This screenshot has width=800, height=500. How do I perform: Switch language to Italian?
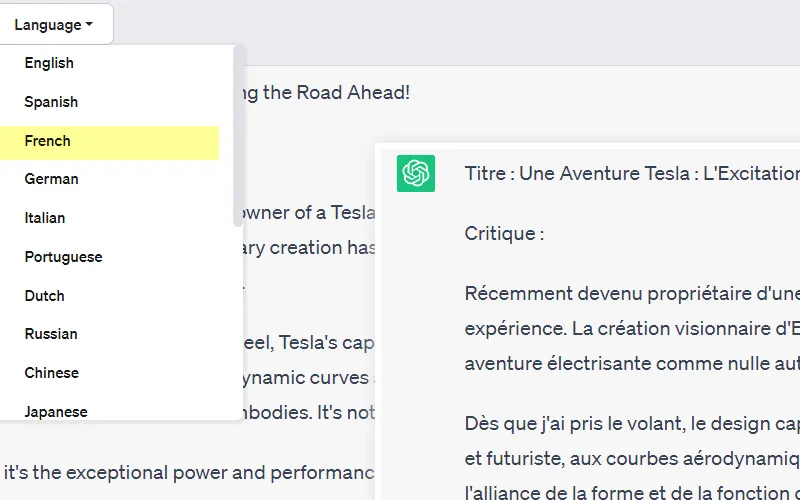click(x=45, y=218)
